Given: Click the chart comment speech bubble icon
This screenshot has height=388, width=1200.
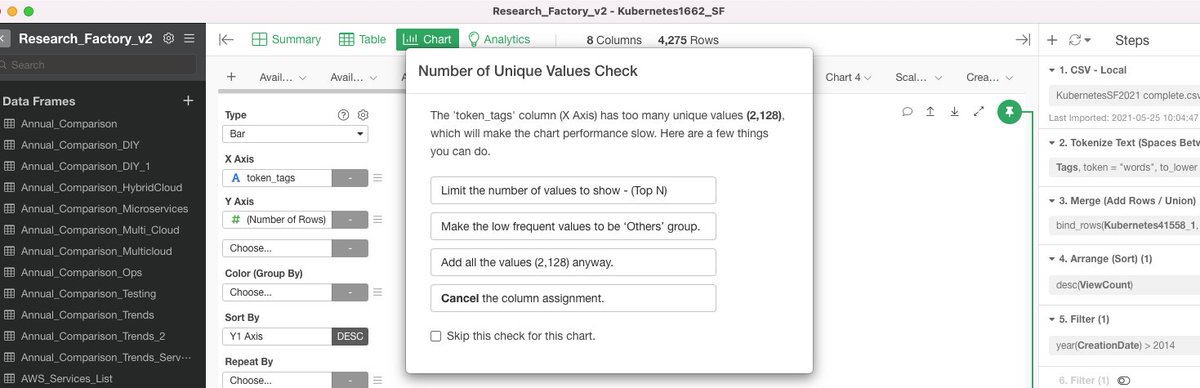Looking at the screenshot, I should [907, 112].
